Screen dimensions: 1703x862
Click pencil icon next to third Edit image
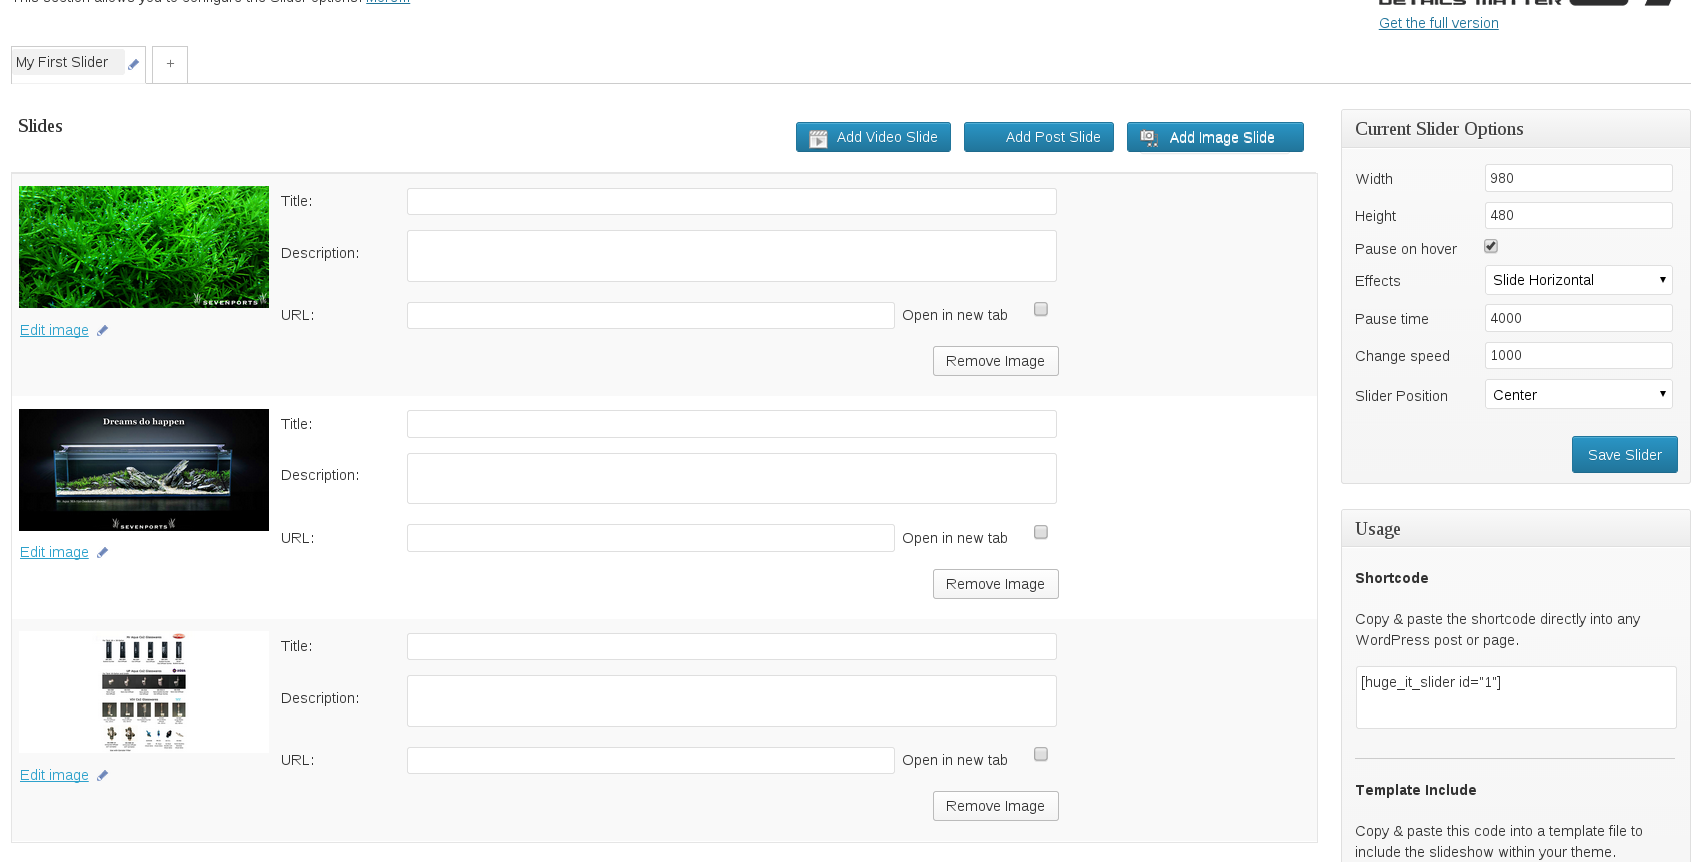tap(102, 776)
